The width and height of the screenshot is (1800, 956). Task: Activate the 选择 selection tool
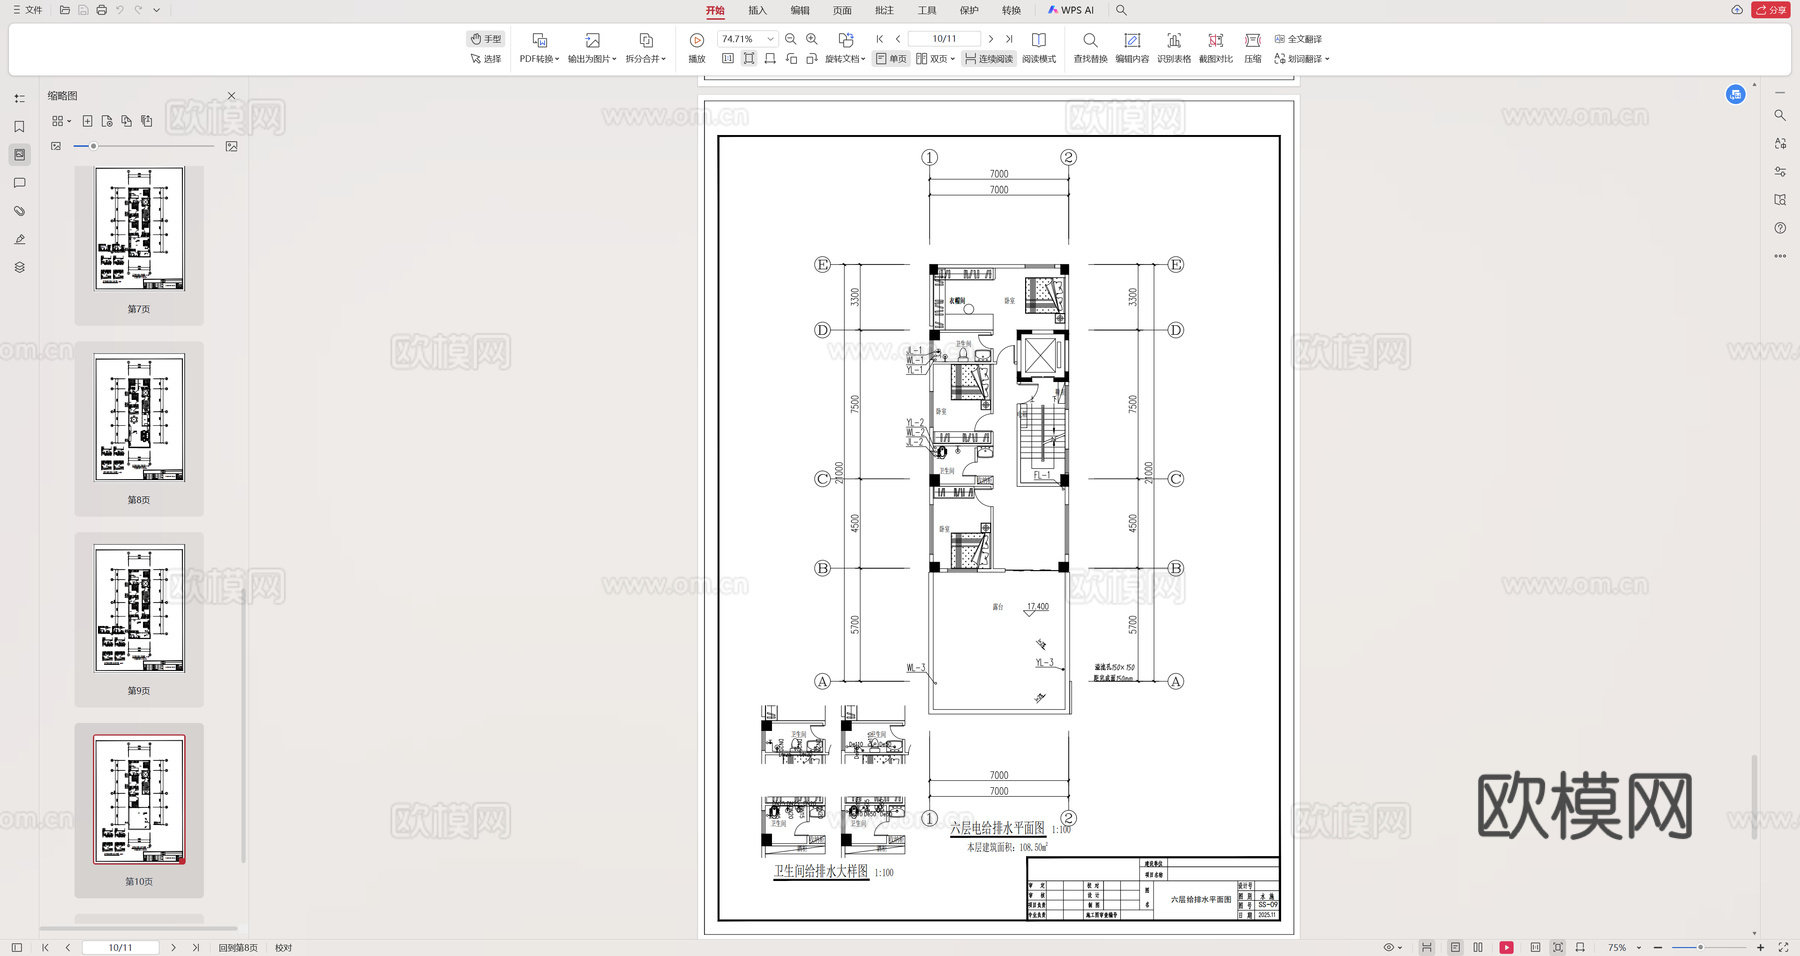click(486, 59)
